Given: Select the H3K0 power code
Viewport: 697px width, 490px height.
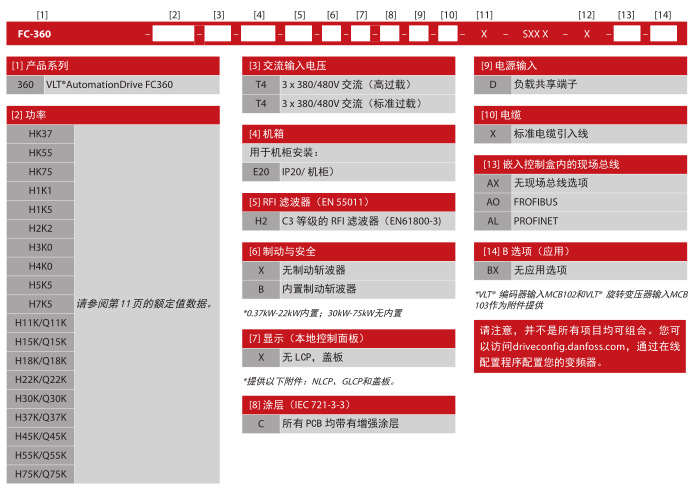Looking at the screenshot, I should click(40, 247).
